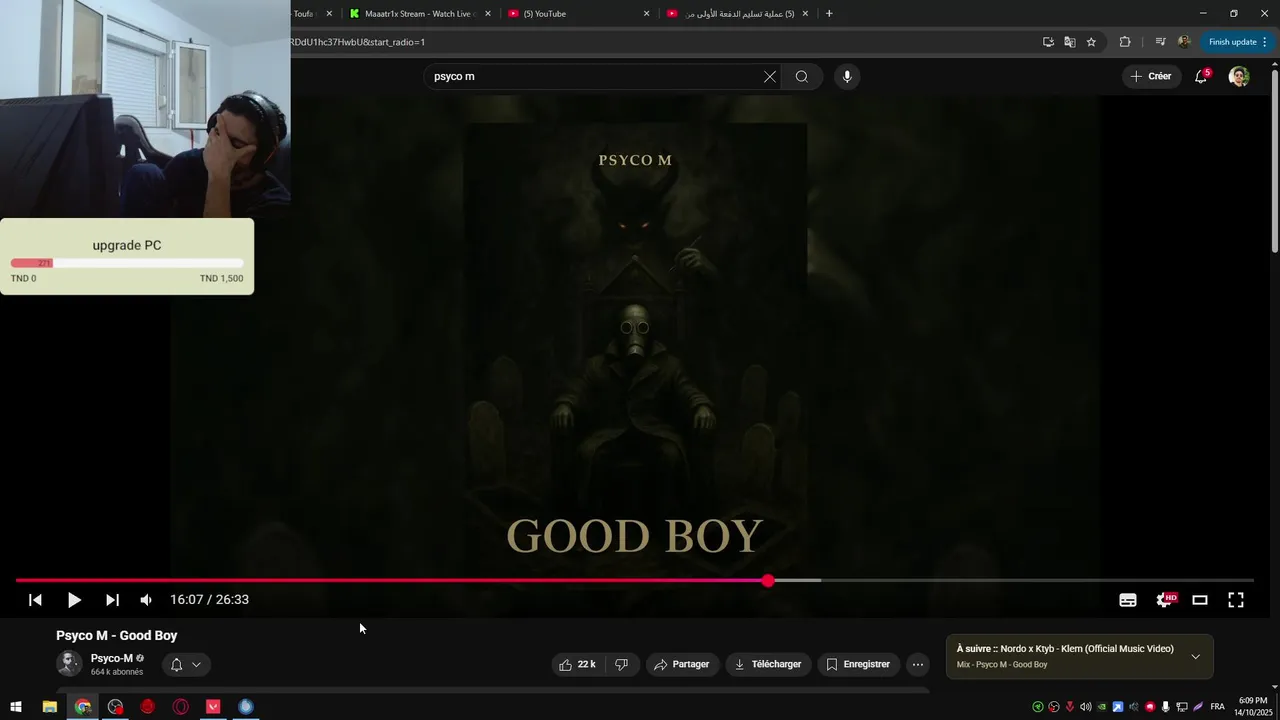
Task: Open the Psyco-M channel name link
Action: click(x=112, y=658)
